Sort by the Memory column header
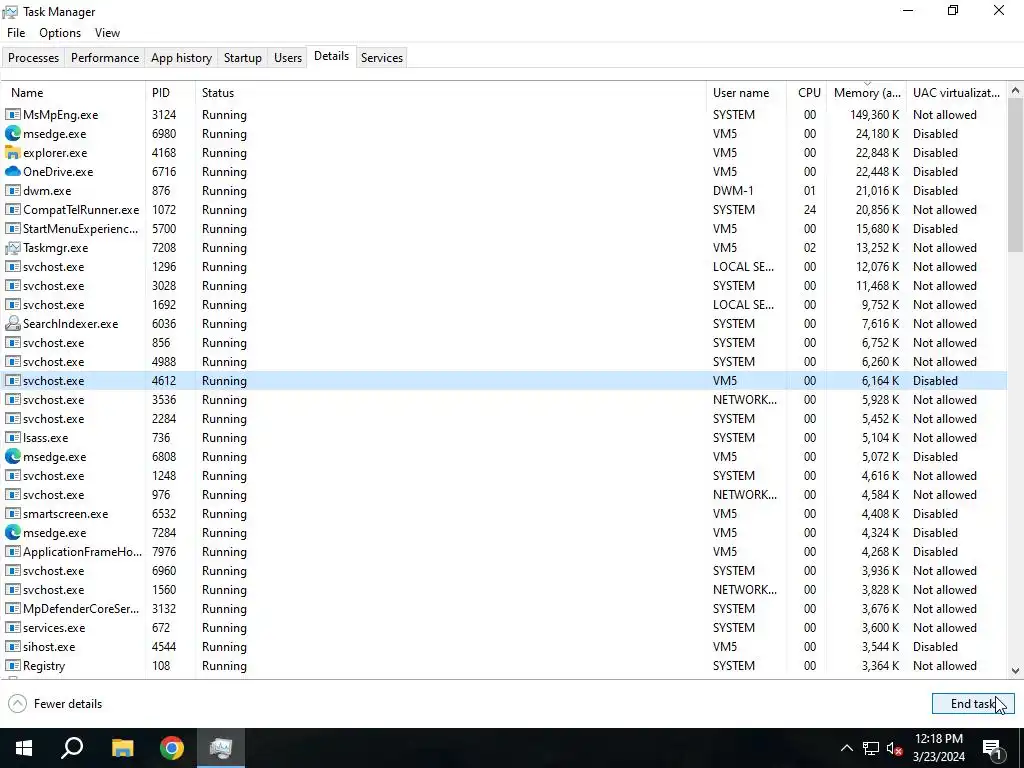1024x768 pixels. [x=867, y=93]
